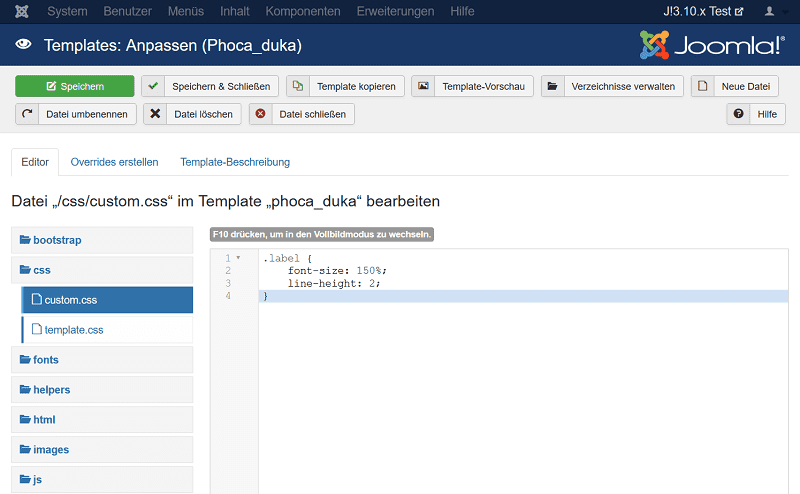Switch to Template-Beschreibung tab
The width and height of the screenshot is (800, 494).
(x=235, y=162)
